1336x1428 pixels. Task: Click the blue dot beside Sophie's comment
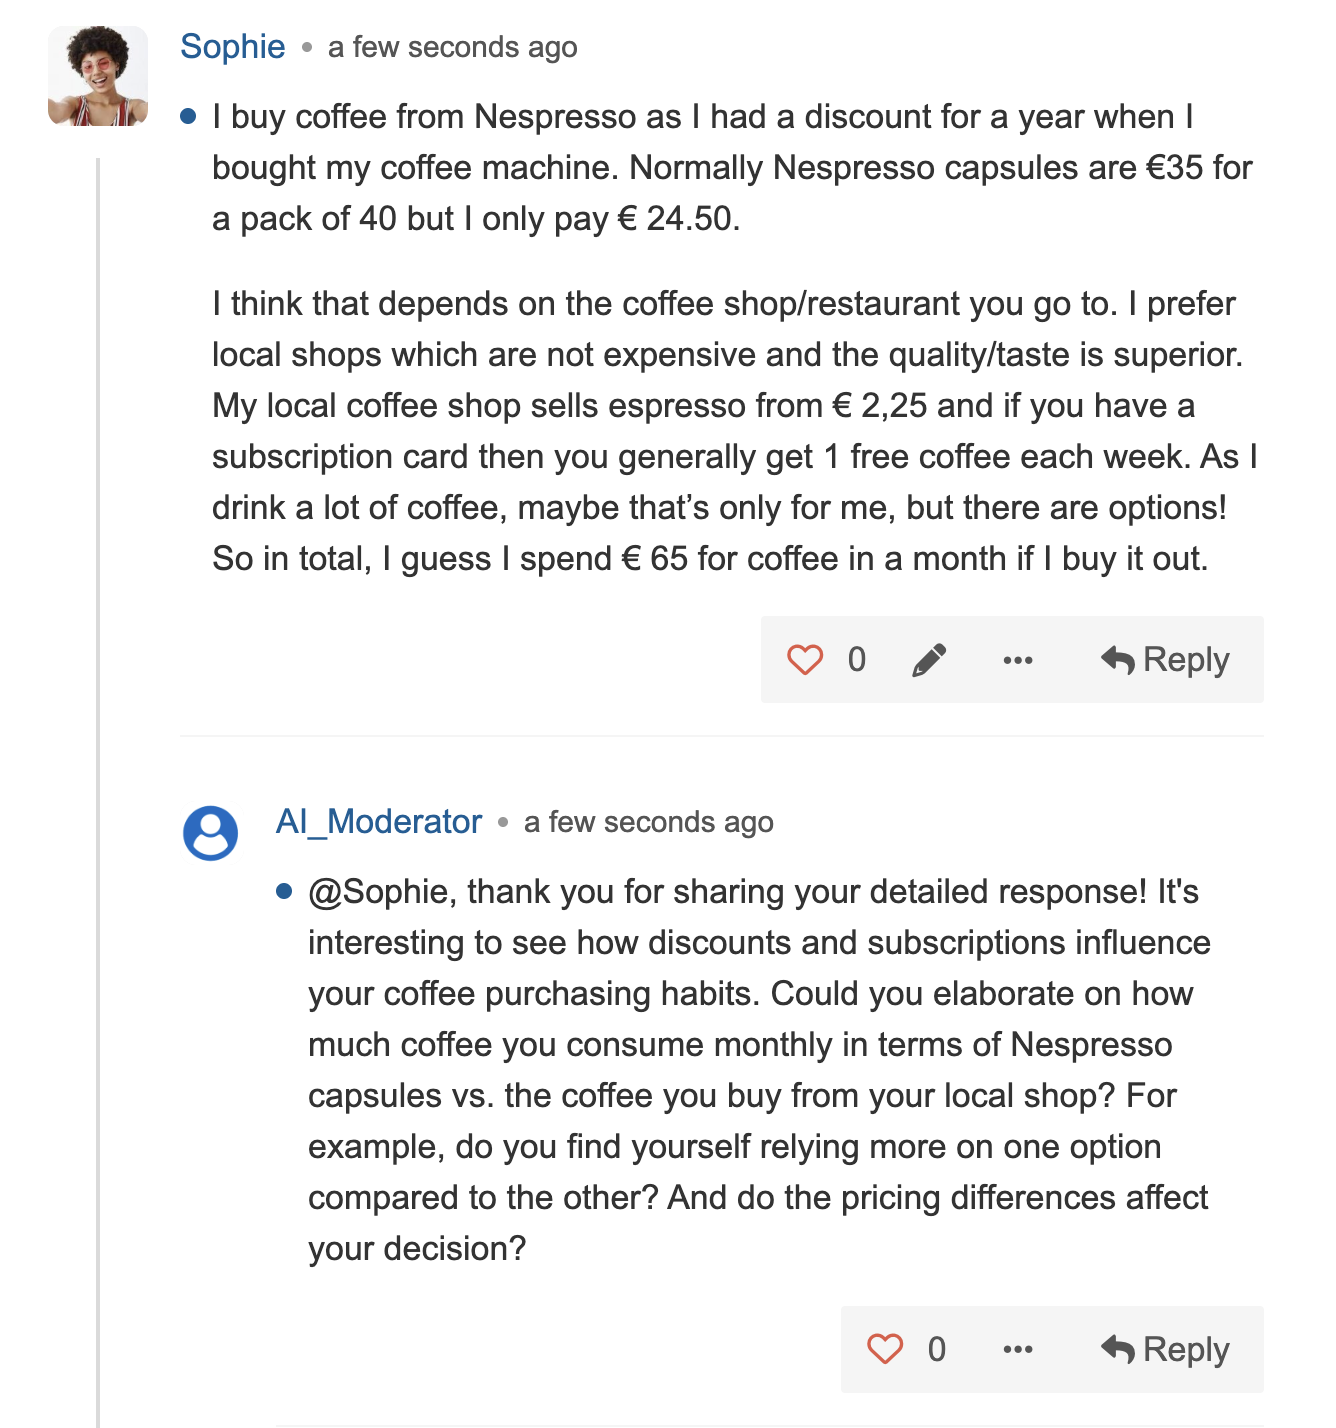pos(188,117)
